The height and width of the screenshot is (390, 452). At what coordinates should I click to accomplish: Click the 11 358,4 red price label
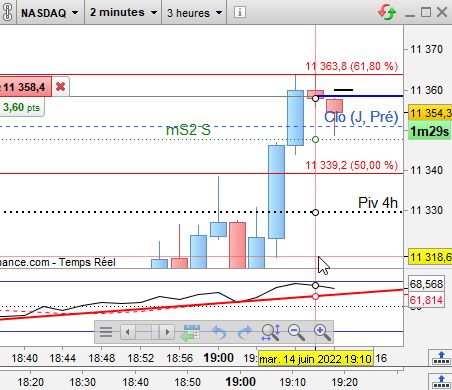(x=25, y=87)
